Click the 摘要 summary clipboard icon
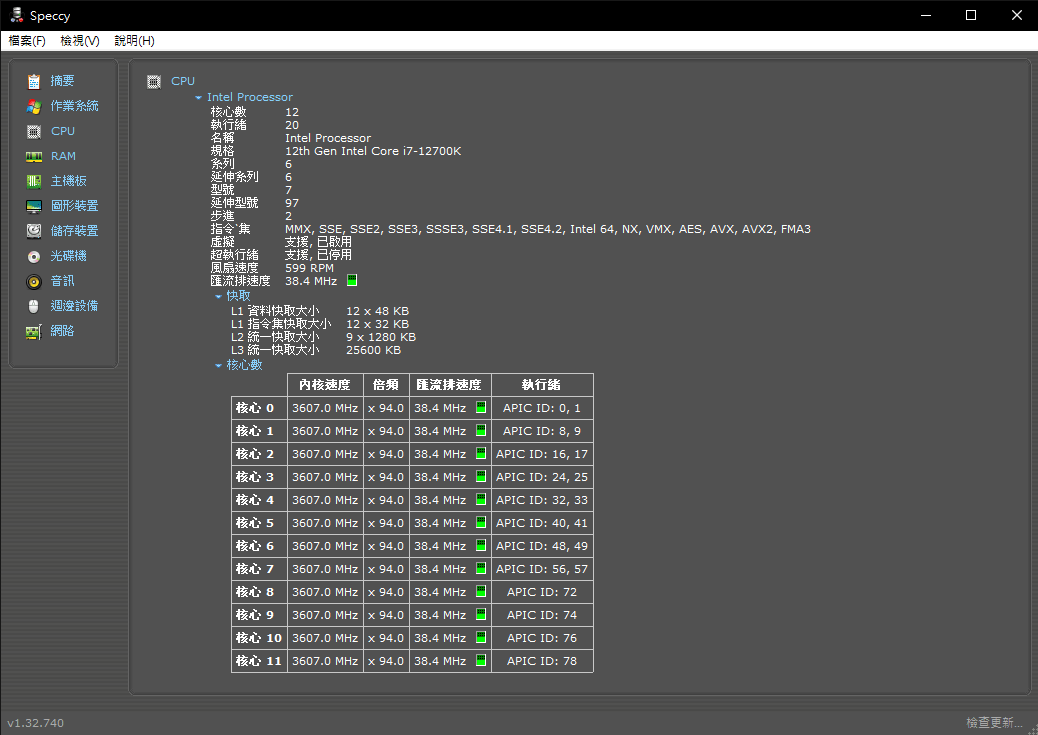This screenshot has width=1038, height=735. [34, 81]
